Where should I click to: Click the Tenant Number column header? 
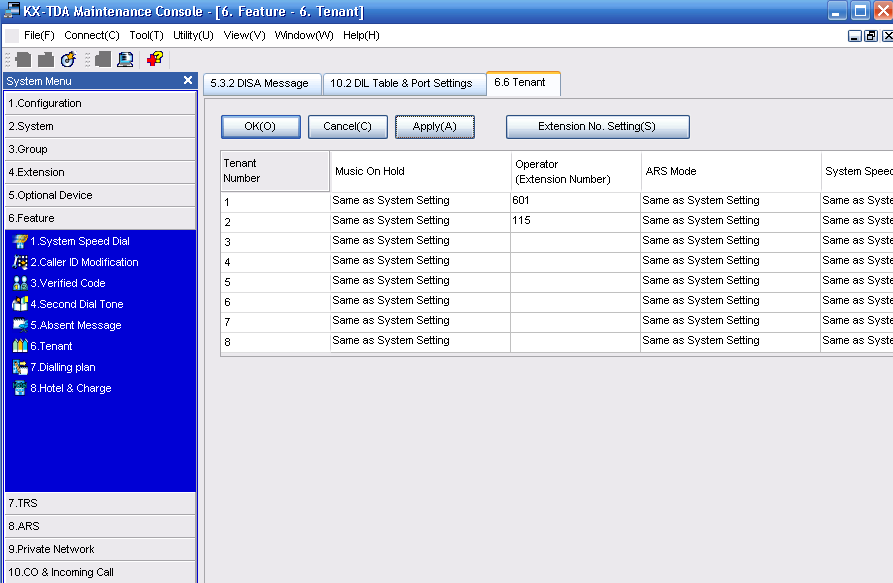275,171
